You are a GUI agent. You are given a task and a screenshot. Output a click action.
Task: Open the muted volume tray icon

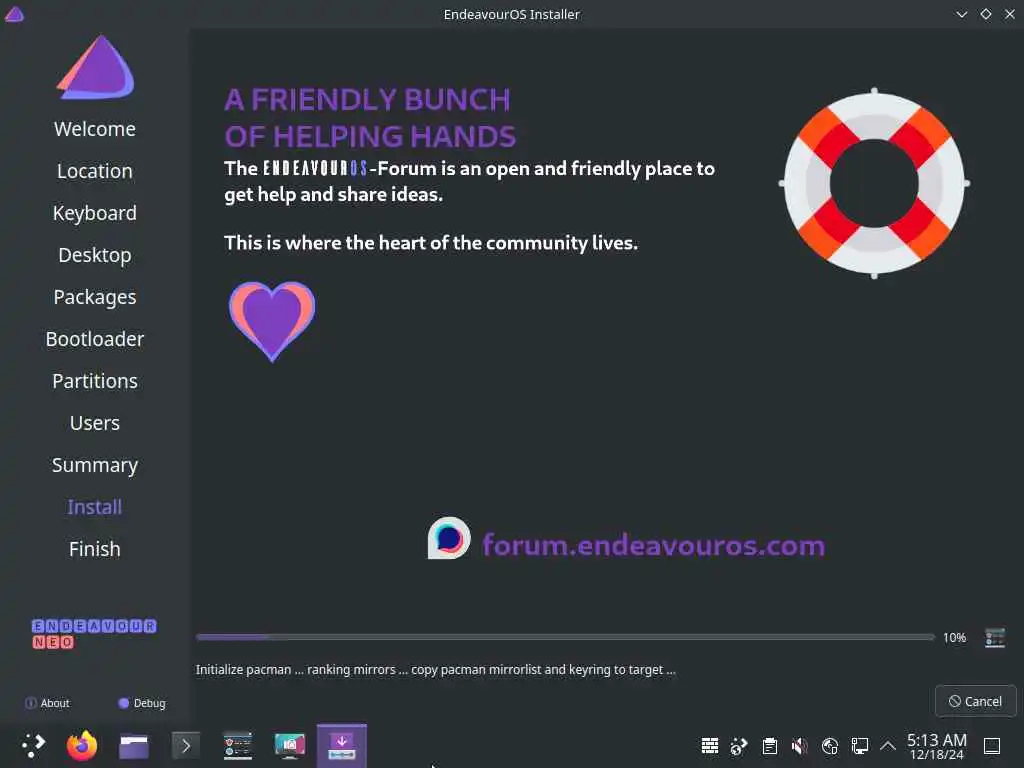(x=799, y=745)
